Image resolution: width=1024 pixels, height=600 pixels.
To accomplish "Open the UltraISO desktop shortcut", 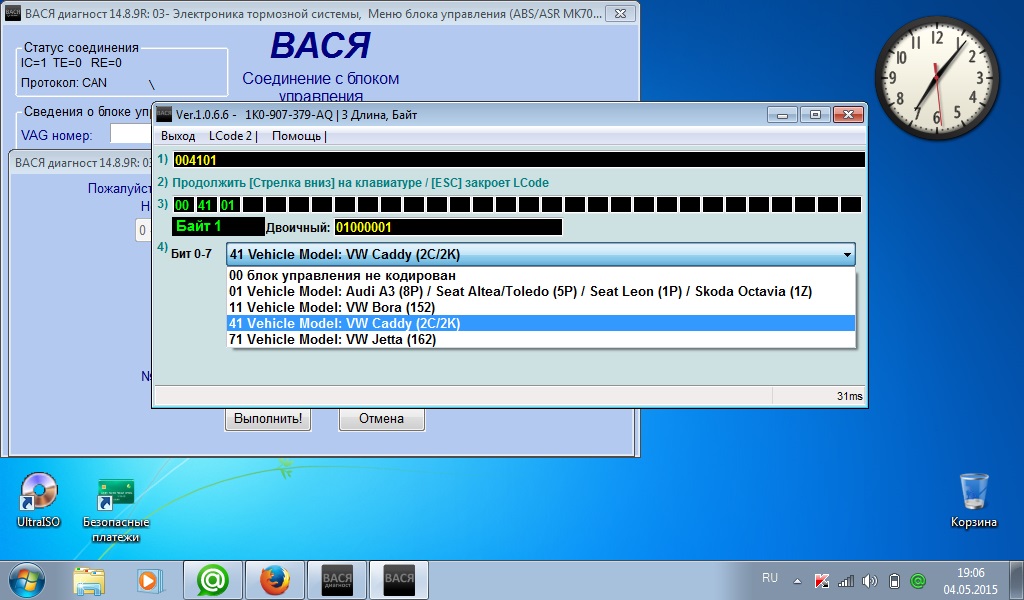I will (x=38, y=500).
